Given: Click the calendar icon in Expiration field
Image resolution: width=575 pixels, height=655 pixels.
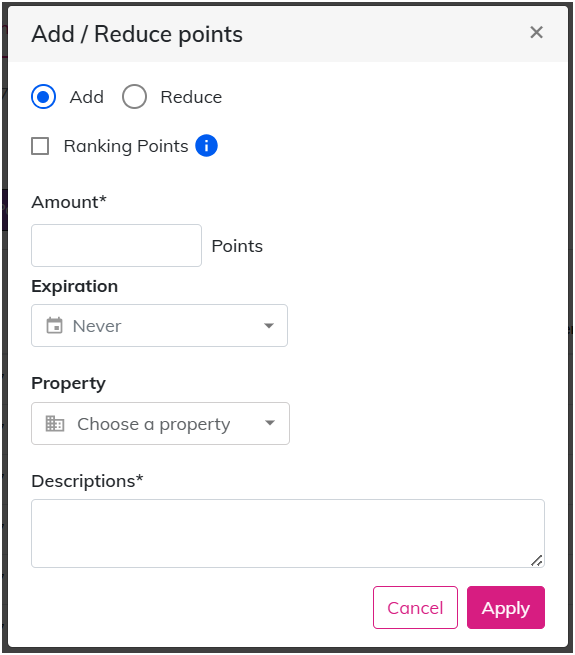Looking at the screenshot, I should (54, 325).
